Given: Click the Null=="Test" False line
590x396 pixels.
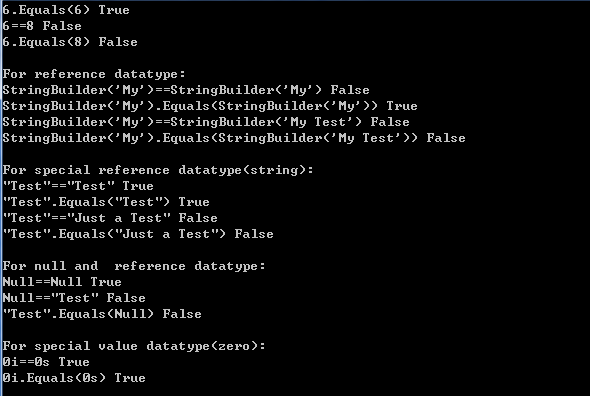Looking at the screenshot, I should tap(74, 298).
